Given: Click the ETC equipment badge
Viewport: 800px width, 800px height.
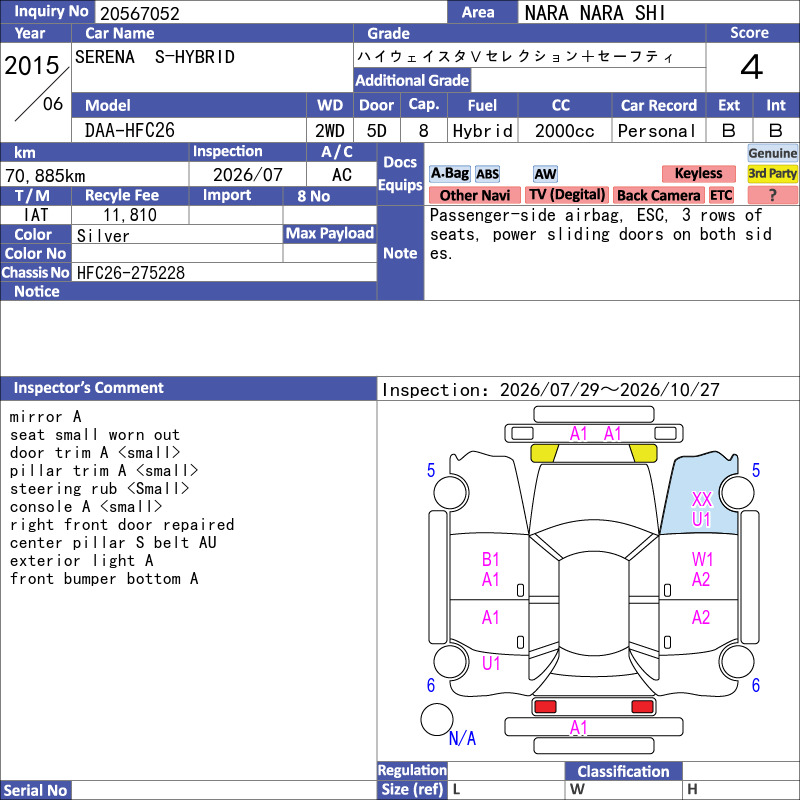Looking at the screenshot, I should tap(721, 195).
